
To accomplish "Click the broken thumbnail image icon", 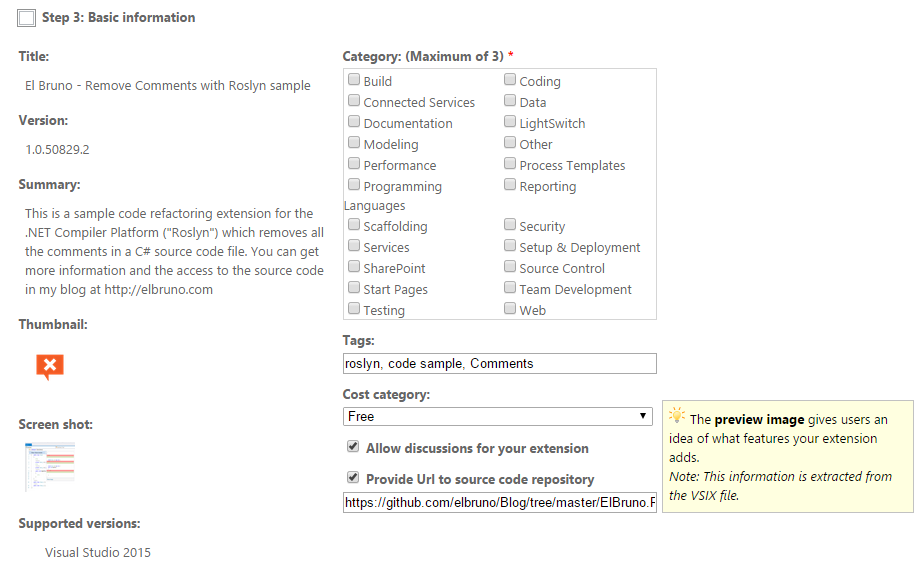I will pos(50,367).
